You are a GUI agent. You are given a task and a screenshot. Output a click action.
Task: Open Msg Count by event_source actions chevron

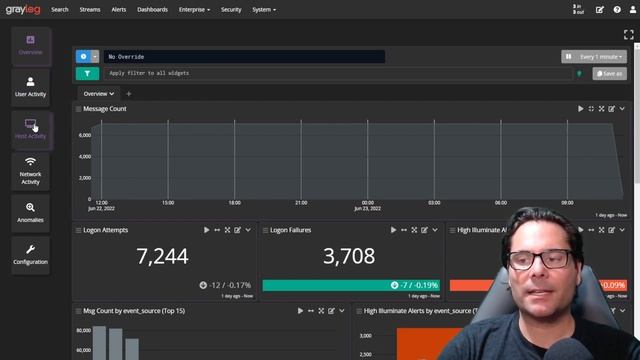point(342,311)
